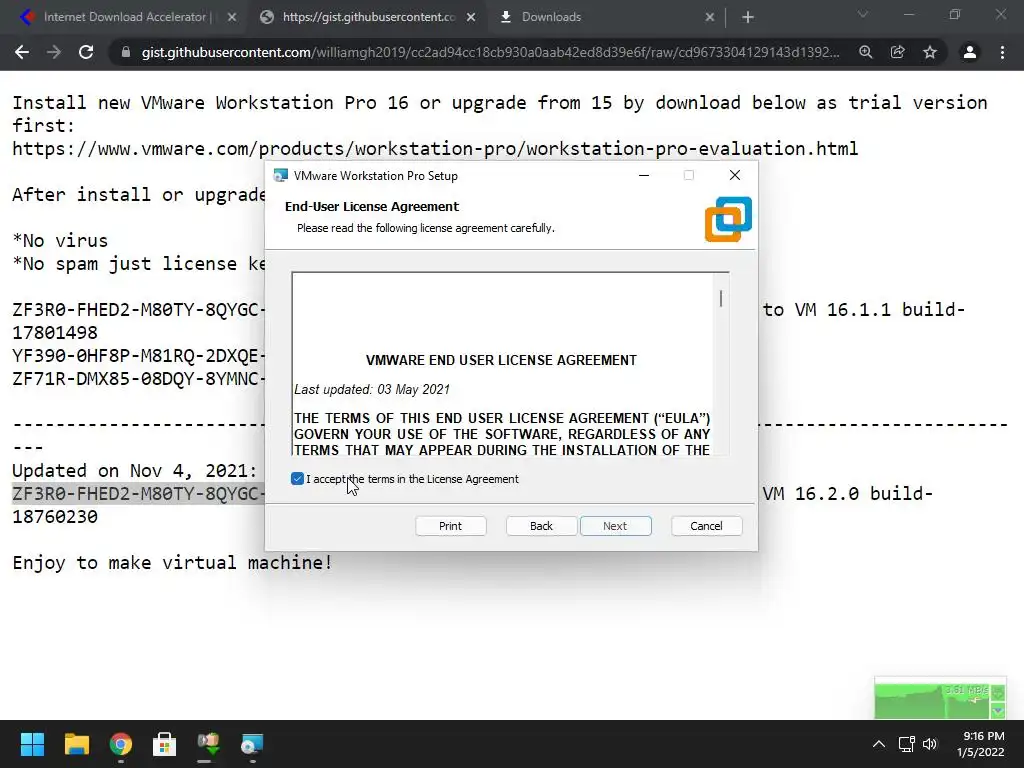Click "Enjoy to make virtual machine!" text
The image size is (1024, 768).
pos(172,562)
